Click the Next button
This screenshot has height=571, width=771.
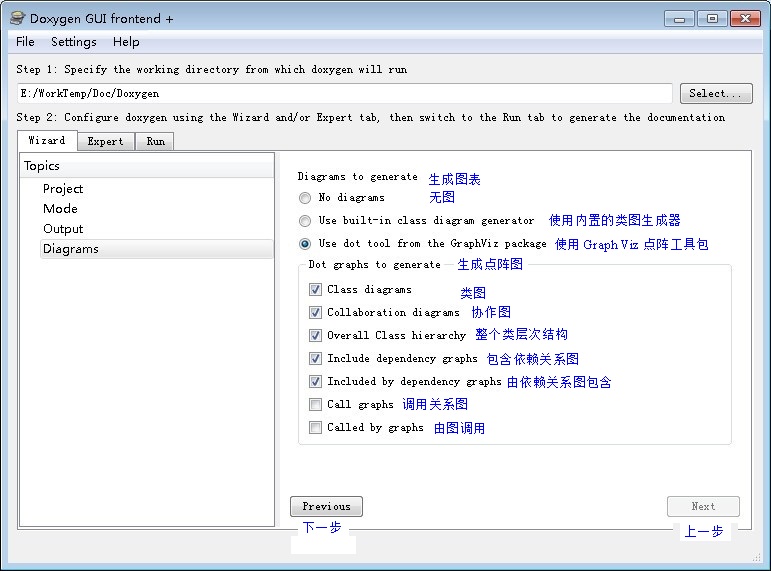tap(703, 507)
